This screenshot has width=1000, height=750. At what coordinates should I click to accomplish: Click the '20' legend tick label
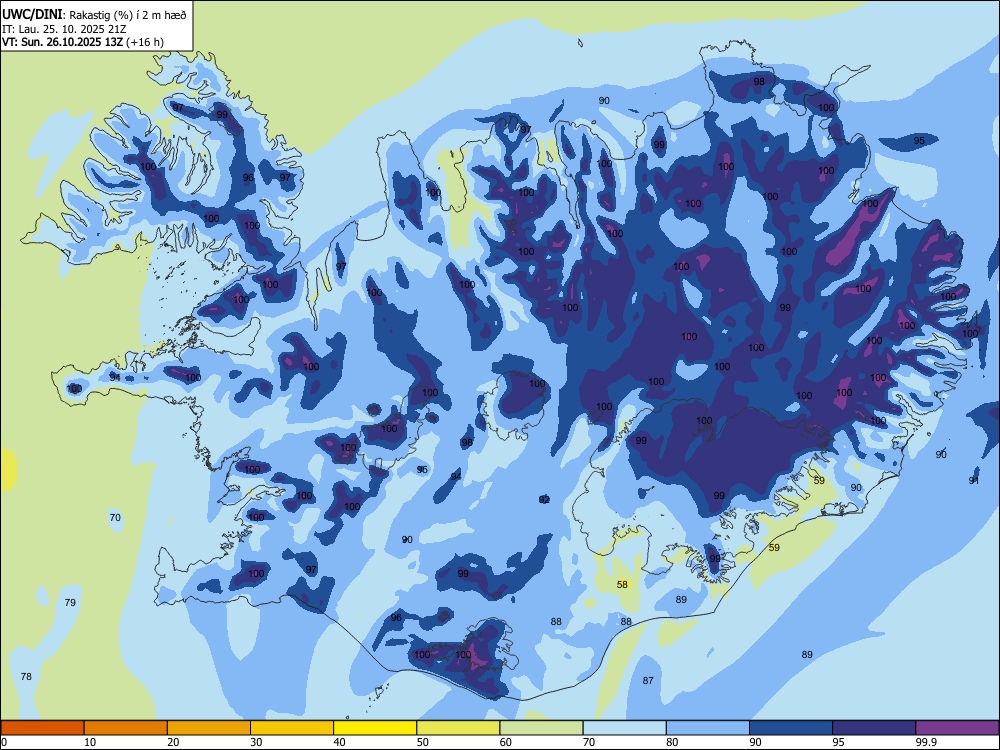173,742
